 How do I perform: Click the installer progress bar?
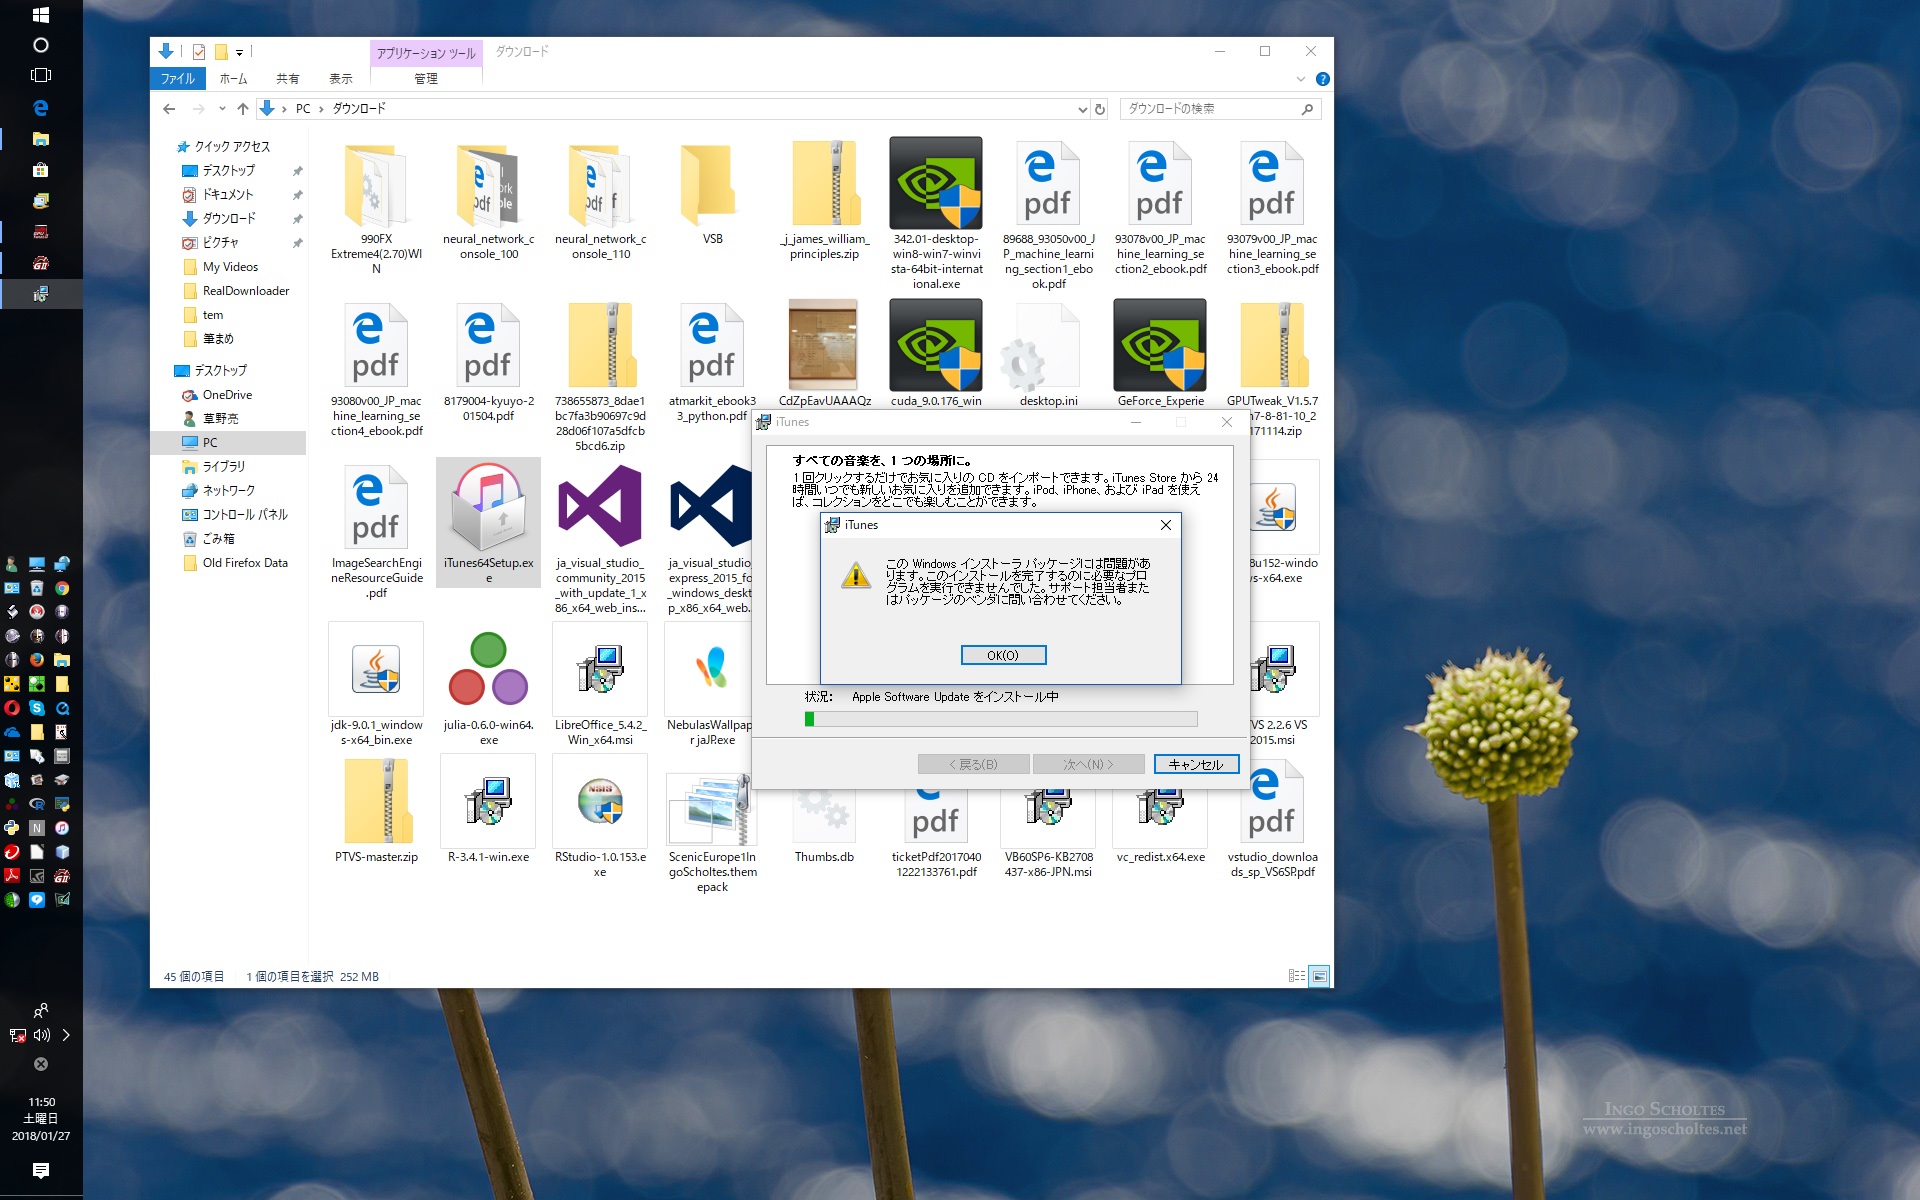coord(1000,719)
